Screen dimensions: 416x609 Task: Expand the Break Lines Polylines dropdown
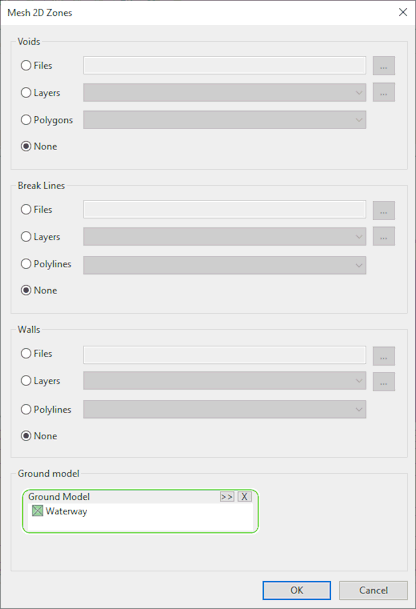click(x=225, y=265)
